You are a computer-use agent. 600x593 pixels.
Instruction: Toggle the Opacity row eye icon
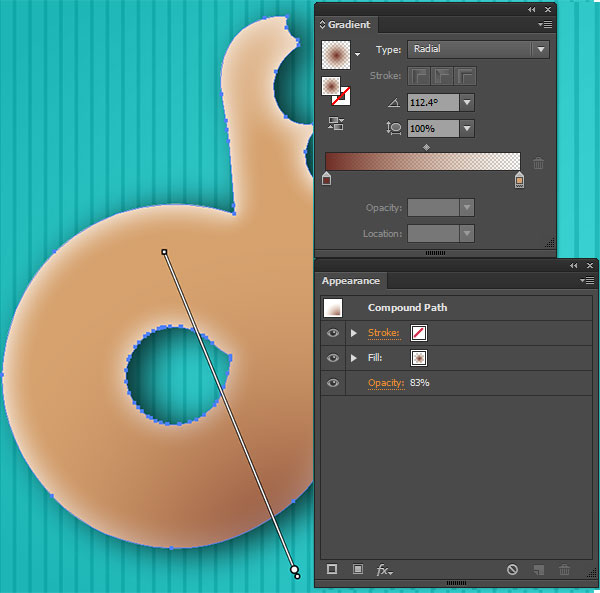coord(333,383)
